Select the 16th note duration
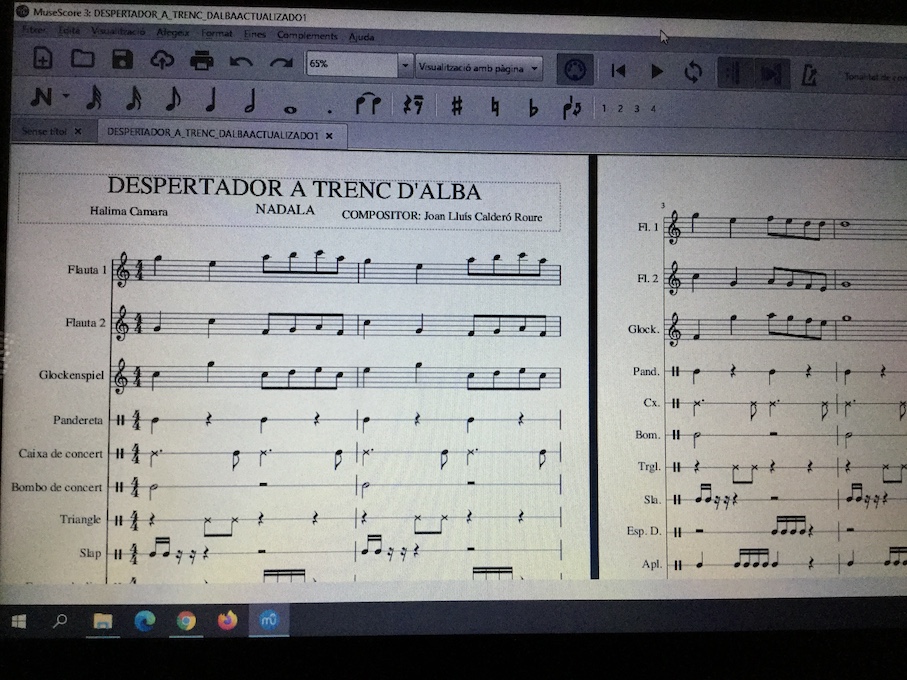Viewport: 907px width, 680px height. coord(134,98)
